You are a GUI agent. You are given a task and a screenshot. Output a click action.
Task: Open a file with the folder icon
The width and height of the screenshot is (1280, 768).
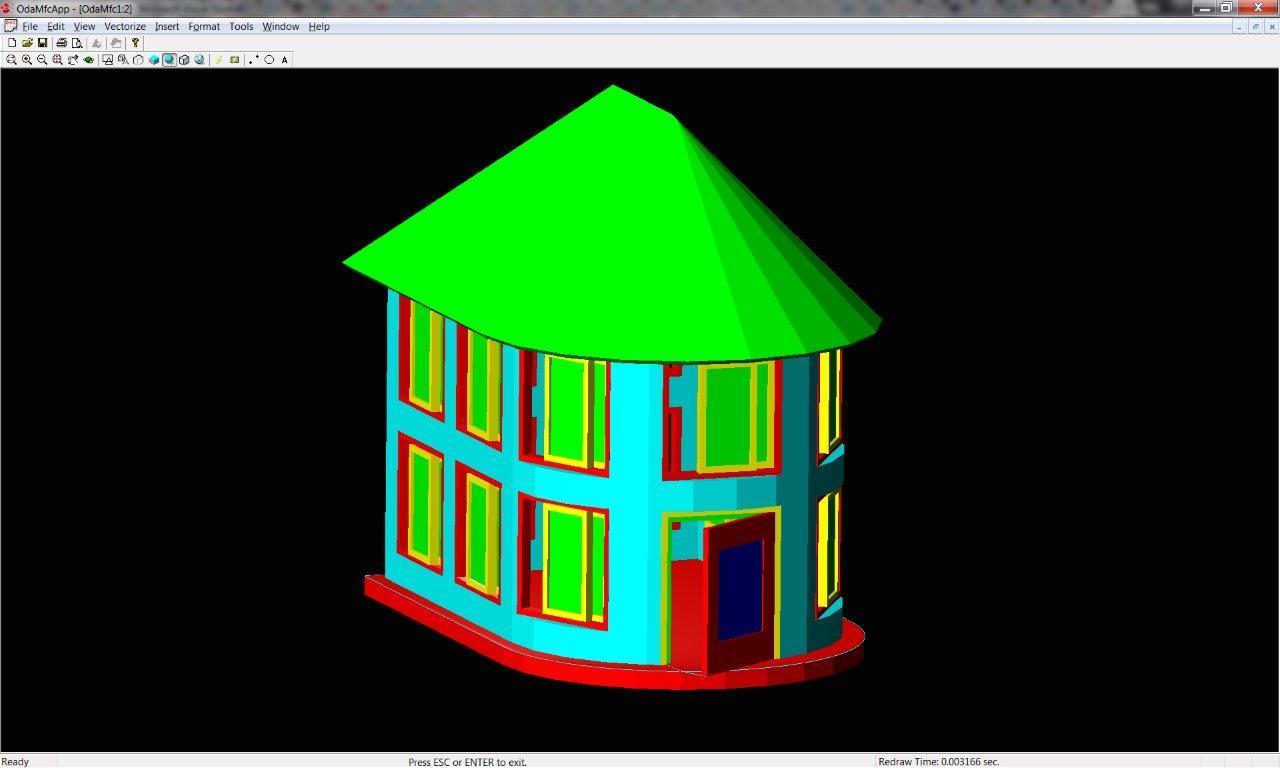[27, 43]
